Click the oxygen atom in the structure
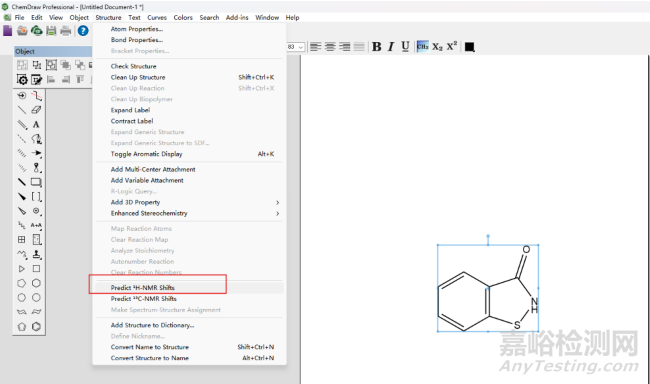The height and width of the screenshot is (384, 650). (x=526, y=249)
